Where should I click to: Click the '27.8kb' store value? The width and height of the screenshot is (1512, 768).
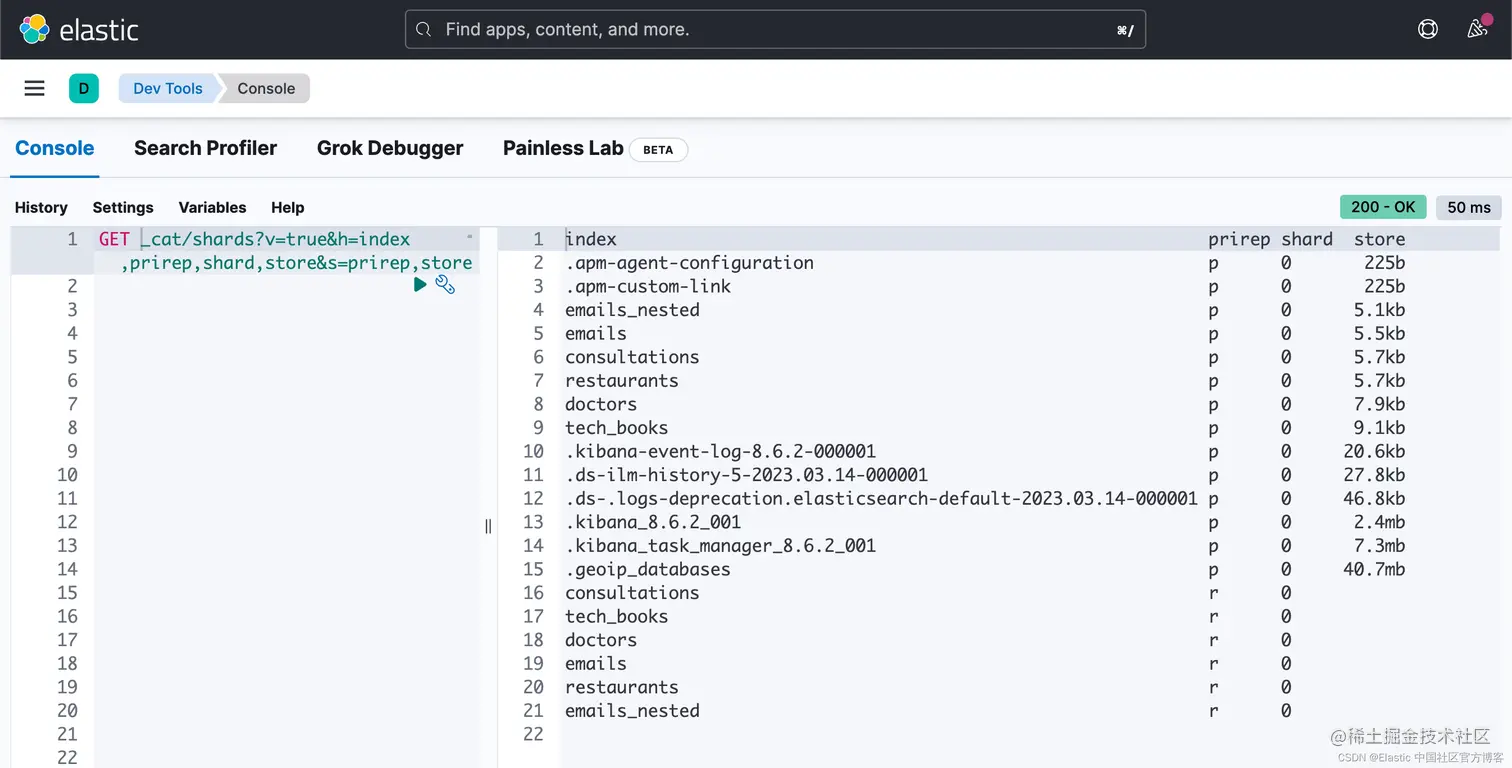click(x=1374, y=475)
